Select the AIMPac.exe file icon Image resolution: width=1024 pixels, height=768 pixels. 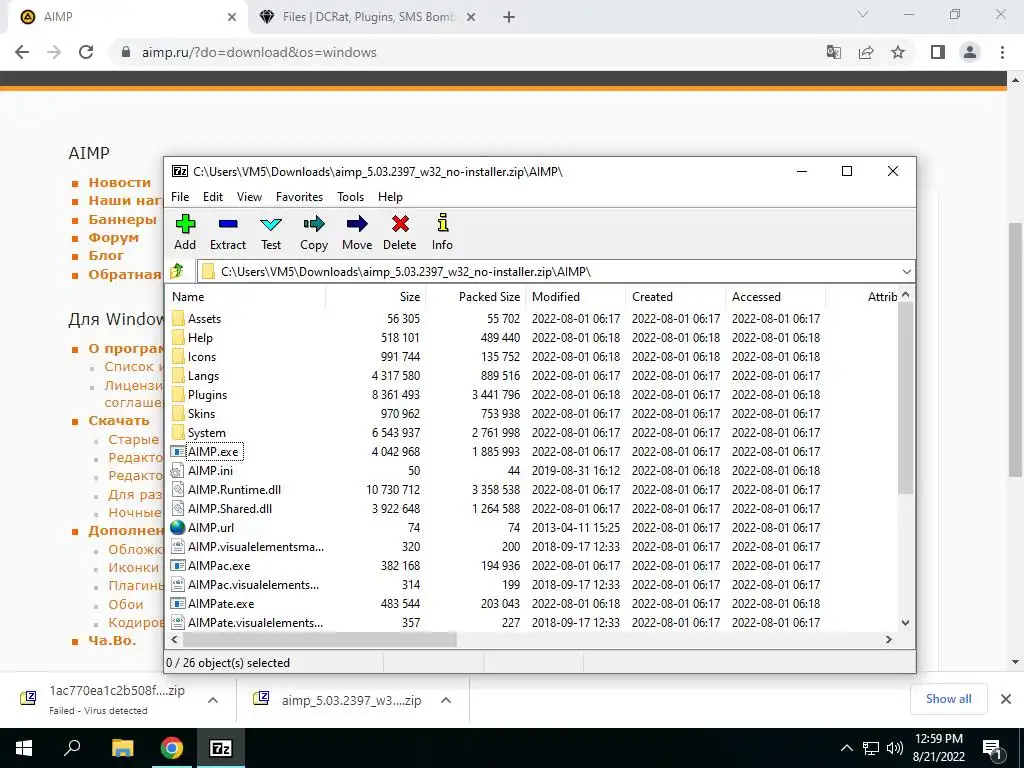(x=178, y=566)
